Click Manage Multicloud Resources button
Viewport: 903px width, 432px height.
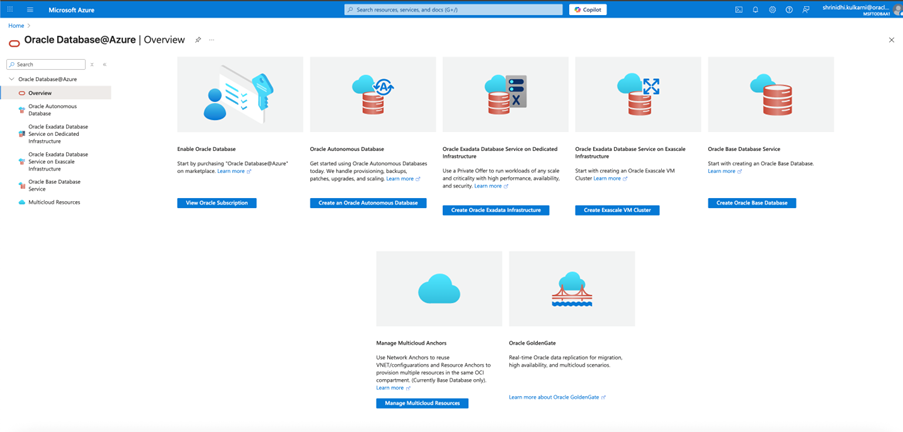point(422,403)
